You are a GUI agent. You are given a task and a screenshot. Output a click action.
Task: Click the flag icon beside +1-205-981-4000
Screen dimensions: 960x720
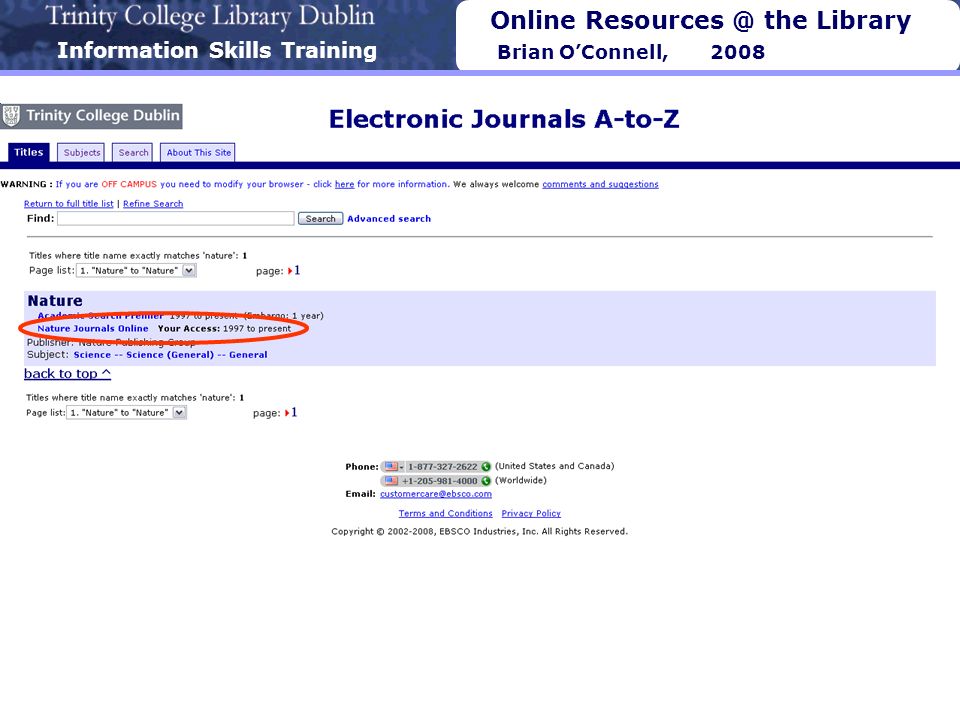391,481
